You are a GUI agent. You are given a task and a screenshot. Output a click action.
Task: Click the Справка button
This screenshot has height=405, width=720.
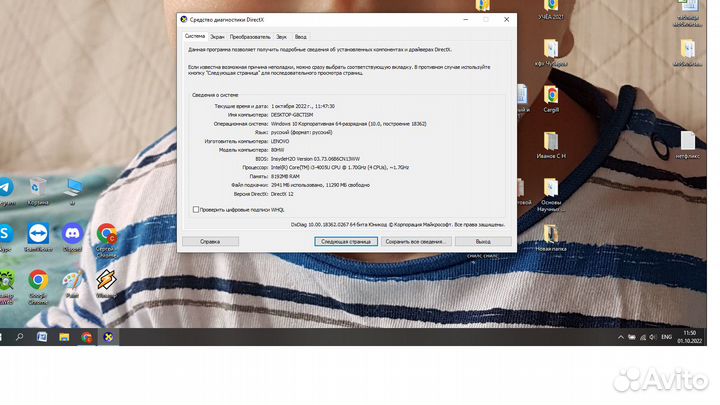(210, 242)
